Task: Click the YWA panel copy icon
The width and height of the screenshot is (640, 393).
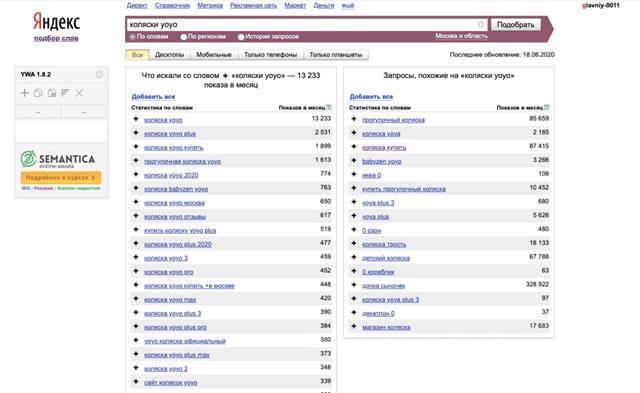Action: pos(38,93)
